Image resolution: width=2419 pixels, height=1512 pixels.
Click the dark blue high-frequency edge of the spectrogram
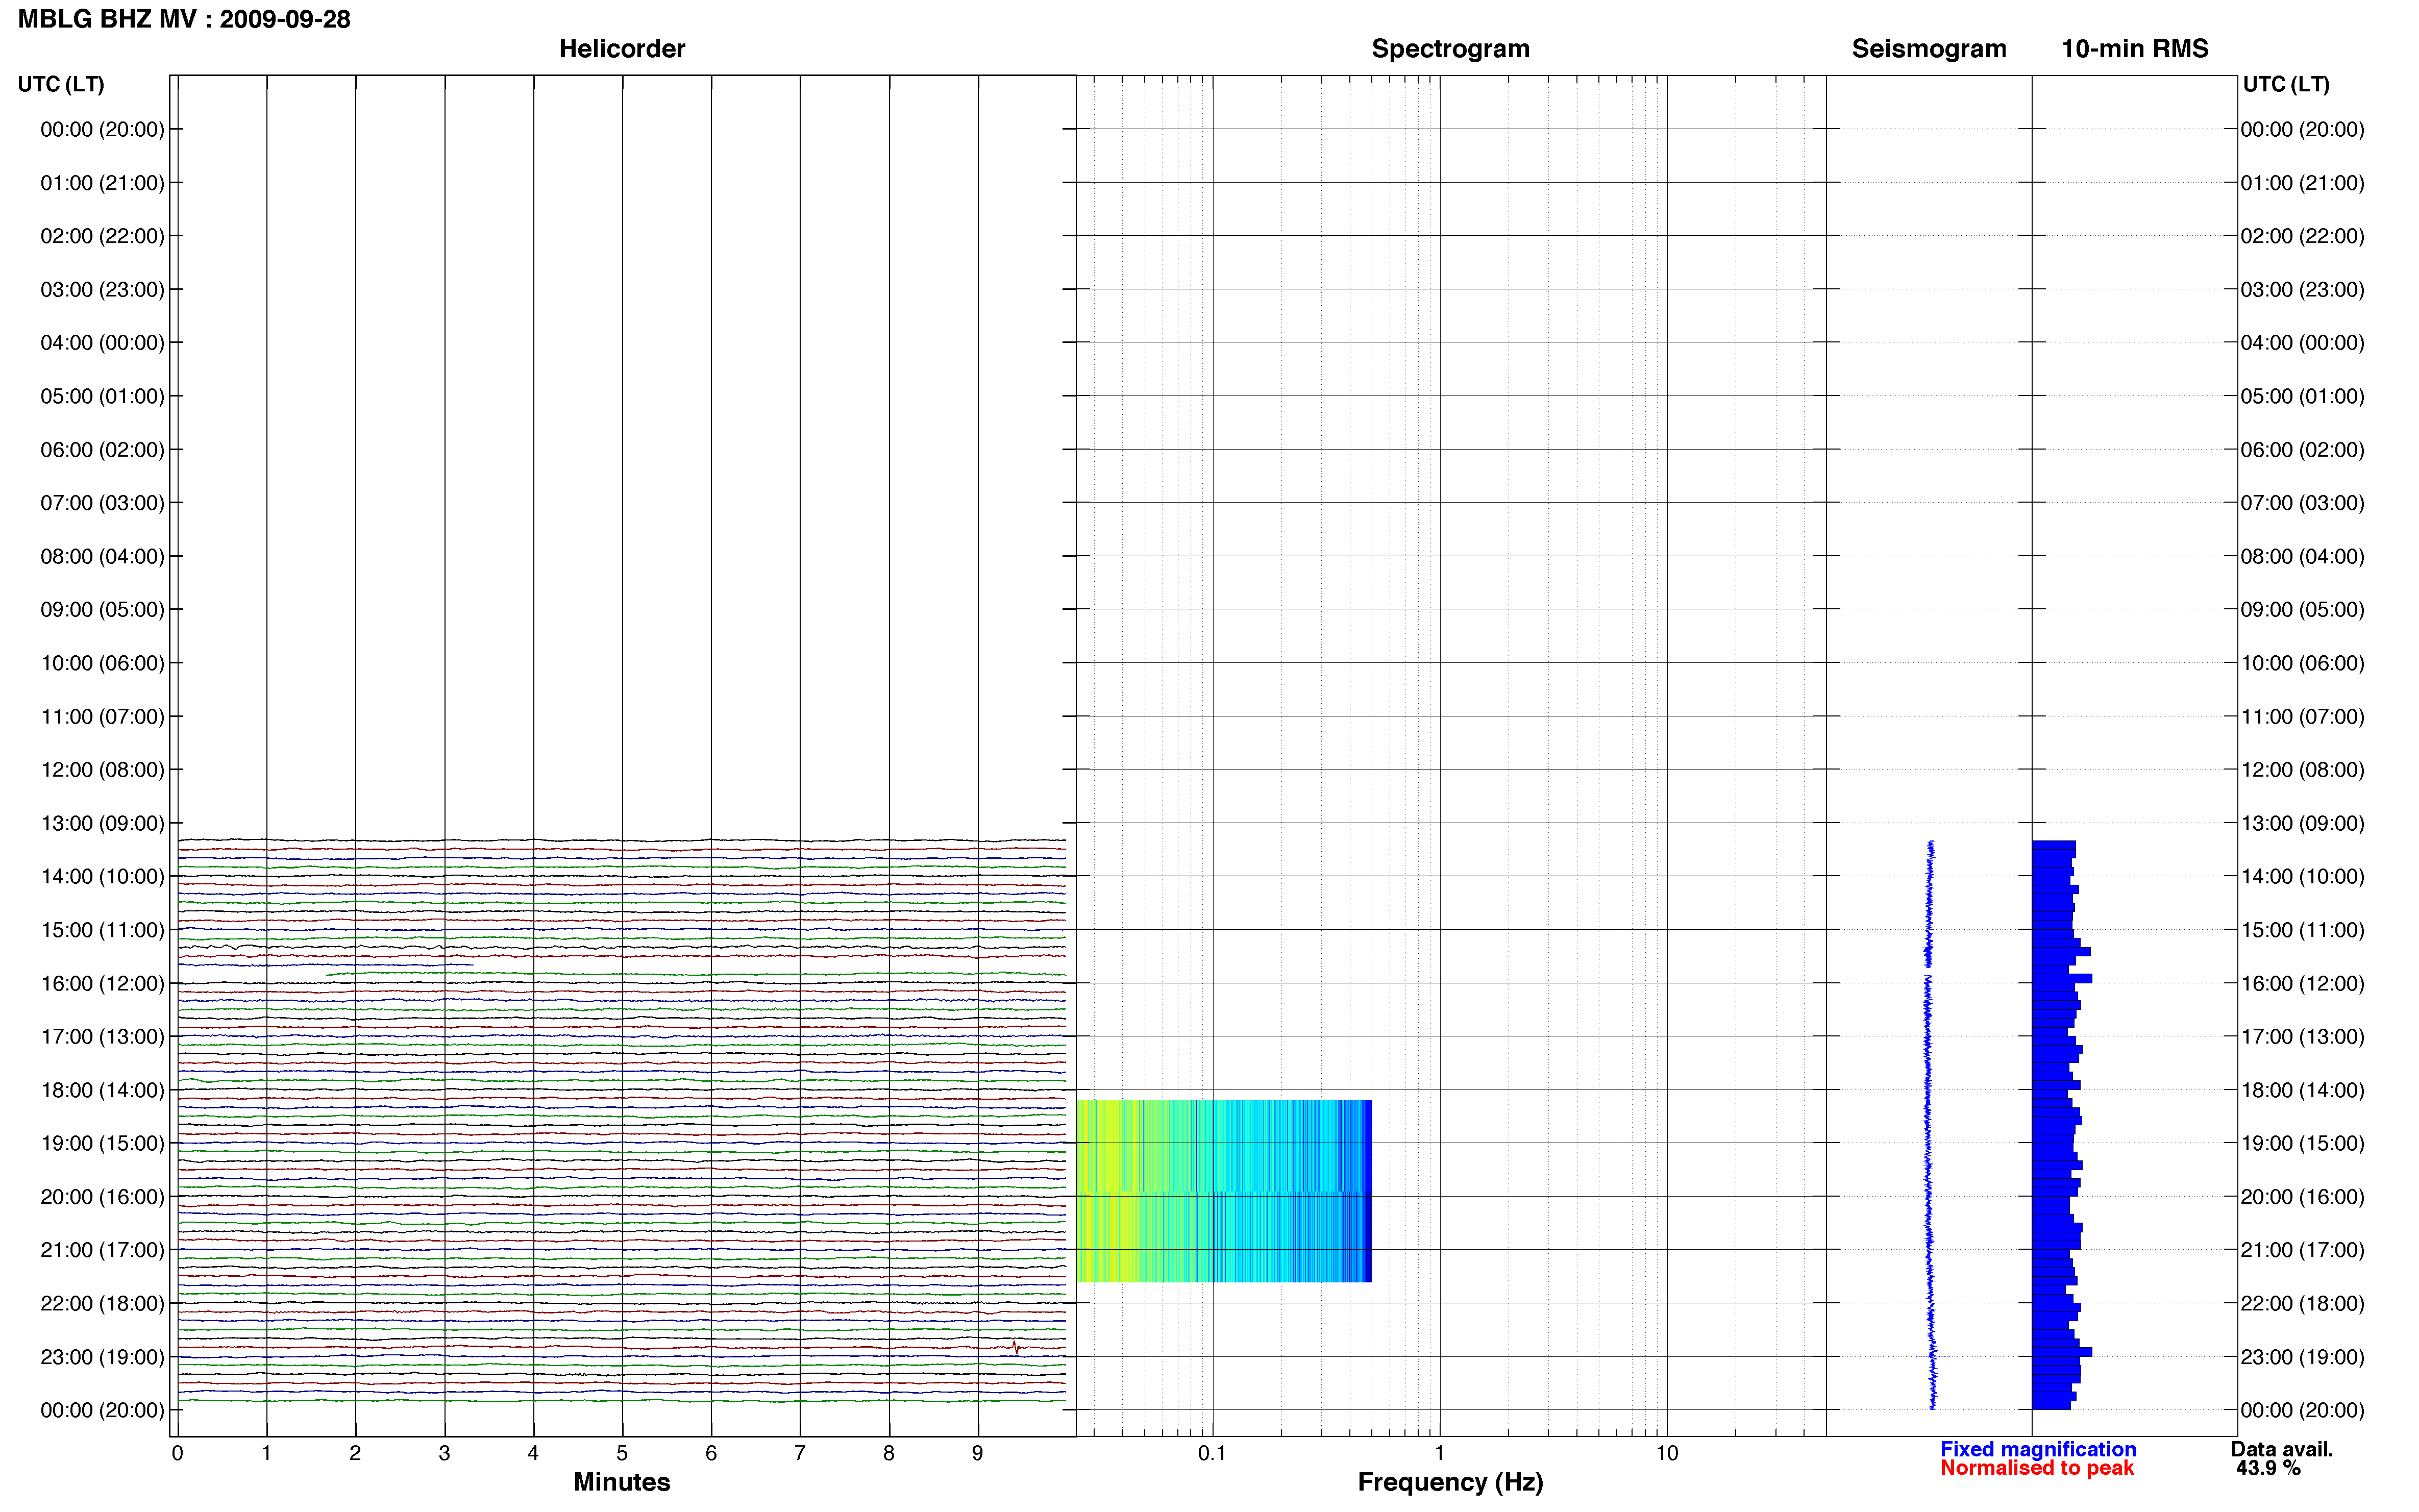[1367, 1191]
